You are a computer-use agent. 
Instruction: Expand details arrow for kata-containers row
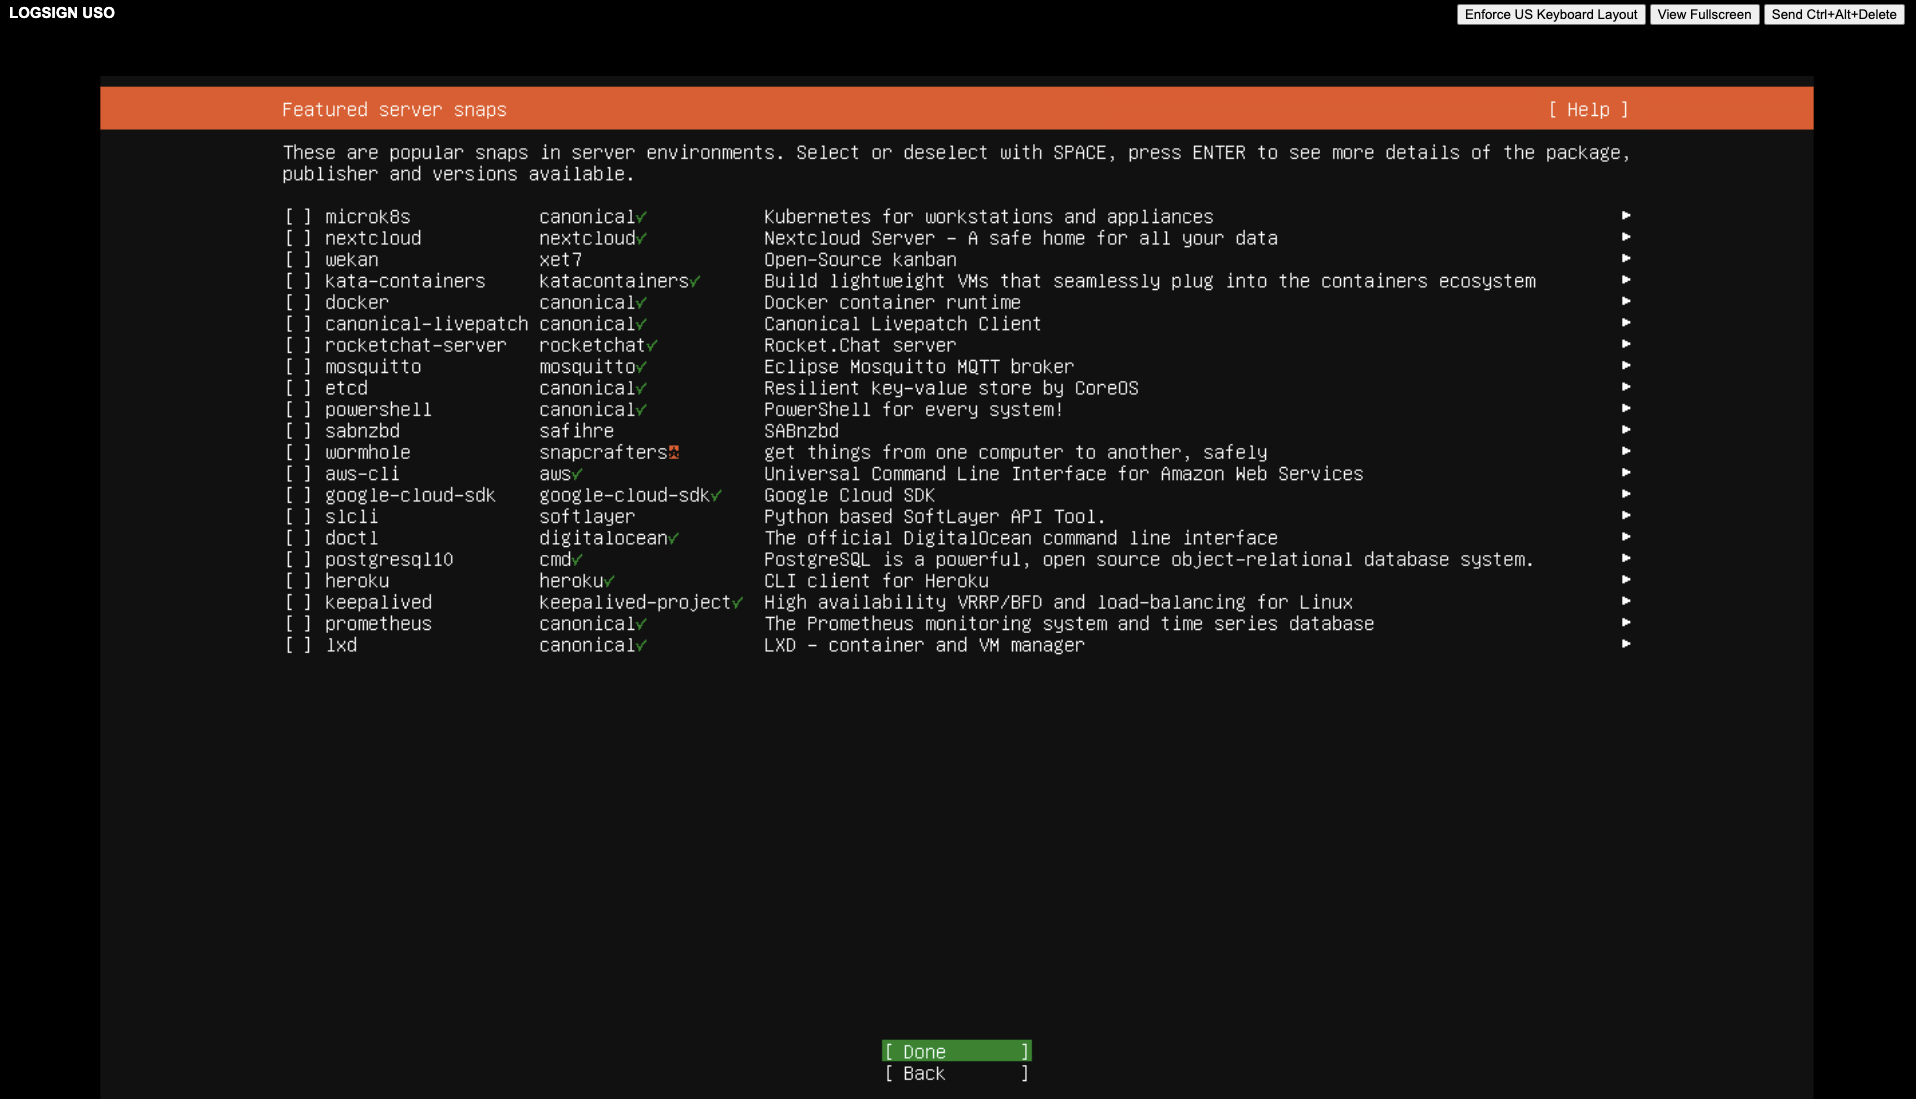tap(1626, 280)
